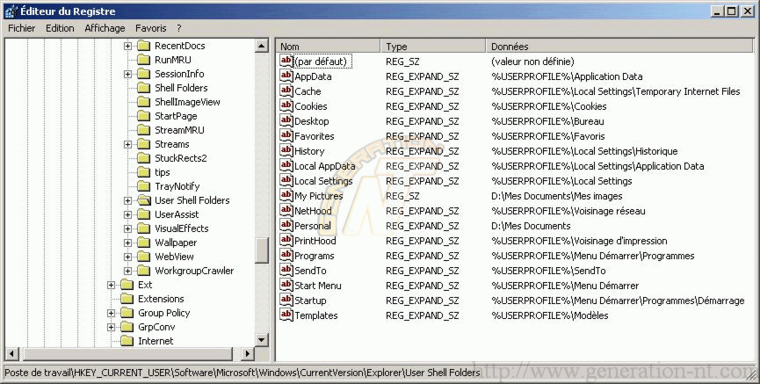Click the Start Menu value icon
The image size is (760, 384).
286,286
